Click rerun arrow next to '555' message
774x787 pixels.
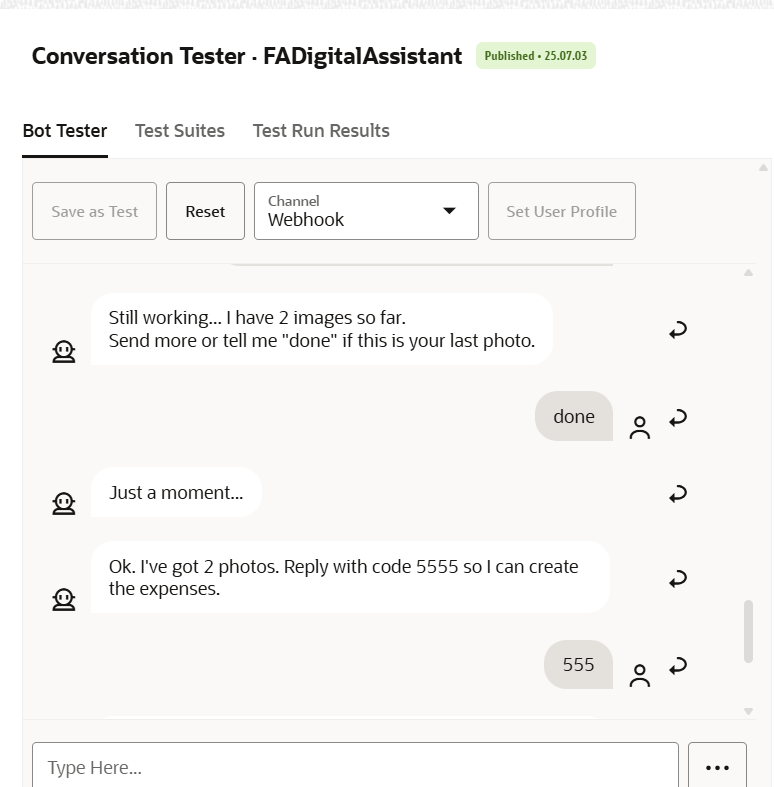[x=678, y=666]
